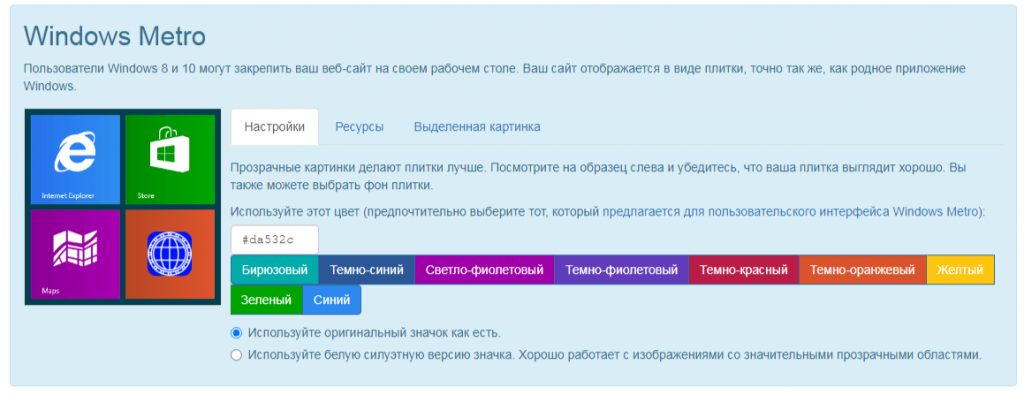
Task: Switch to the Ресурсы tab
Action: (359, 127)
